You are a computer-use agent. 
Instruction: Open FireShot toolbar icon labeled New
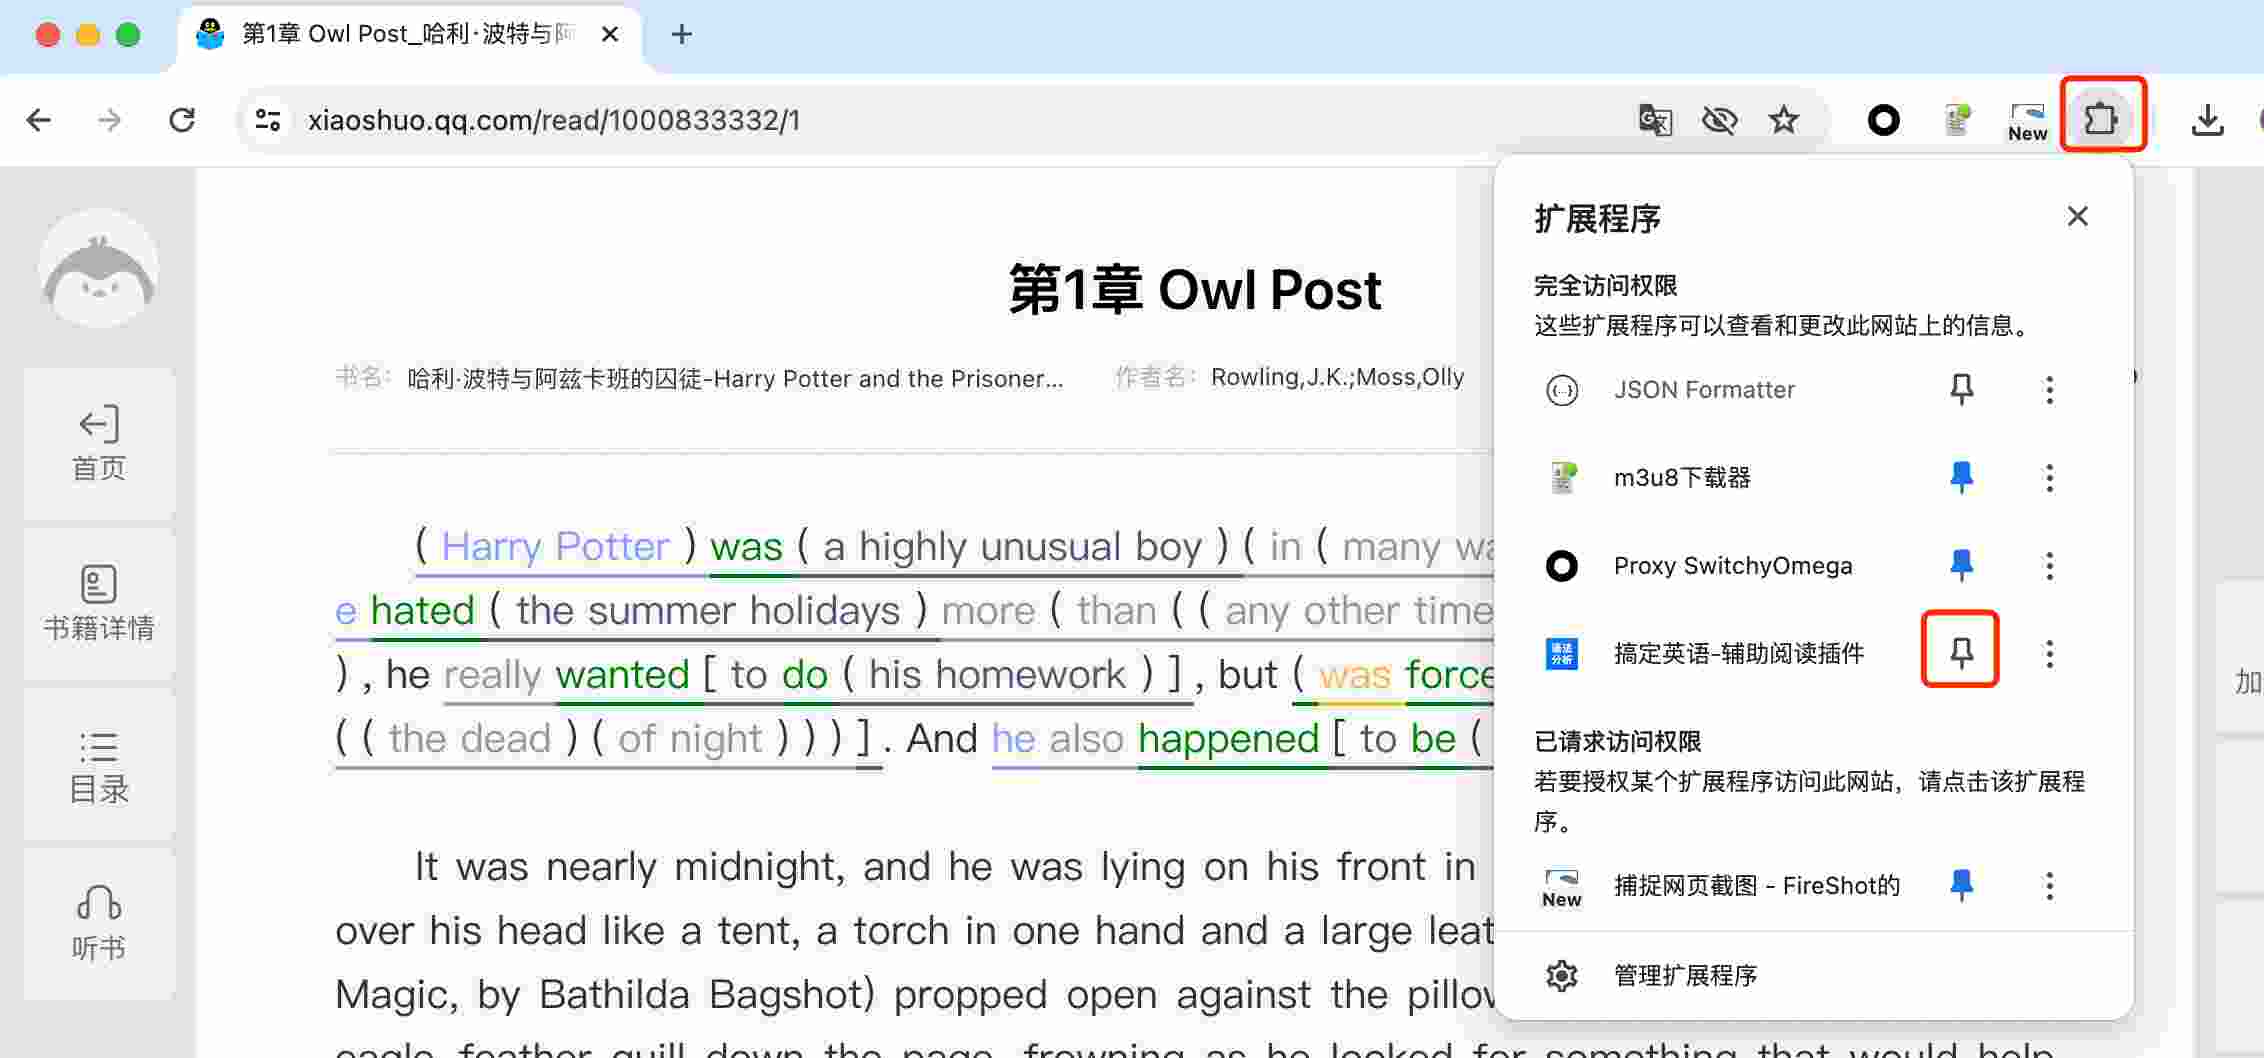point(2027,122)
